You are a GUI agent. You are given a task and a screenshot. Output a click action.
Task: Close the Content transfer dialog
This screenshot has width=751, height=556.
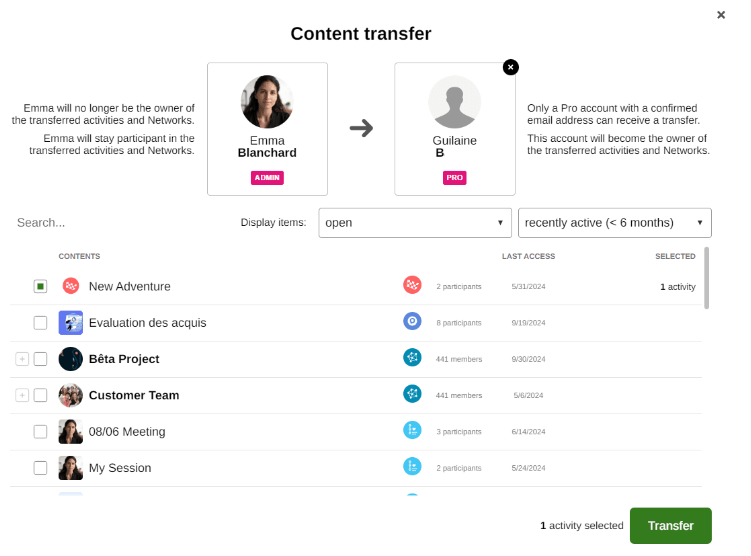[721, 15]
